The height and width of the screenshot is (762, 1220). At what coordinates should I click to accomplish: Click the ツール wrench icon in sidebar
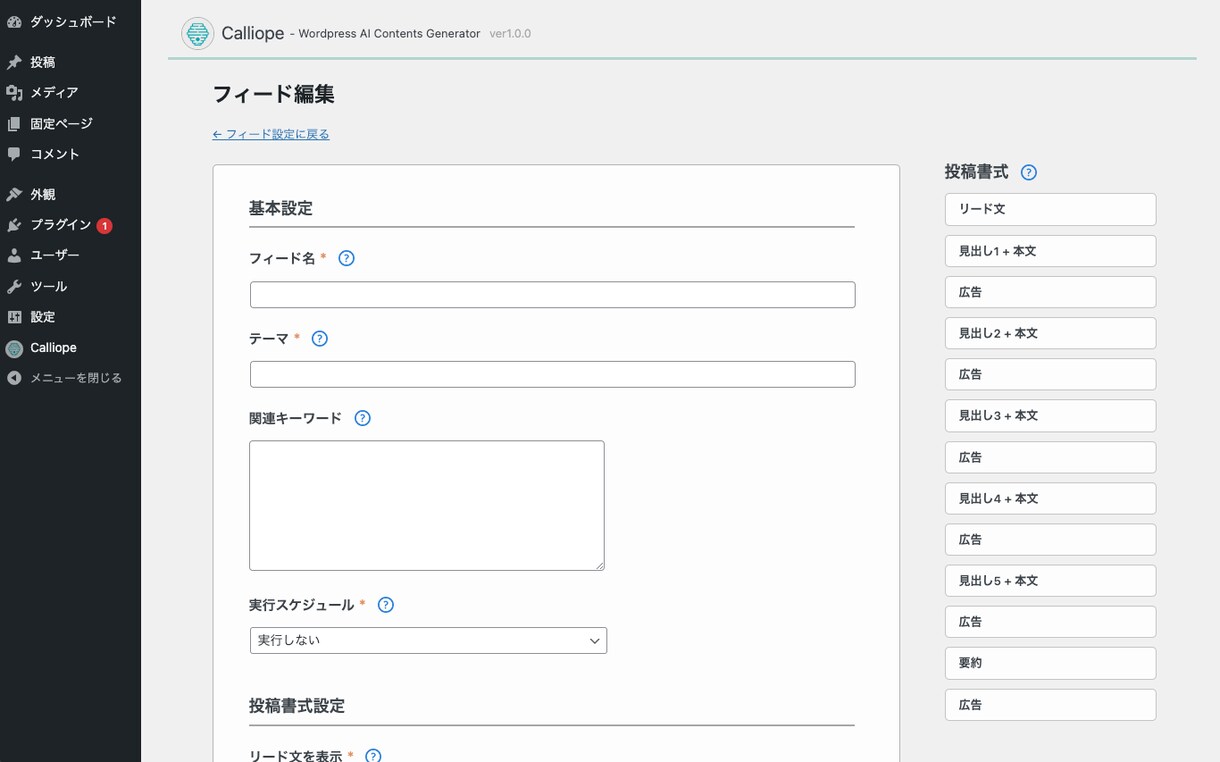coord(14,287)
